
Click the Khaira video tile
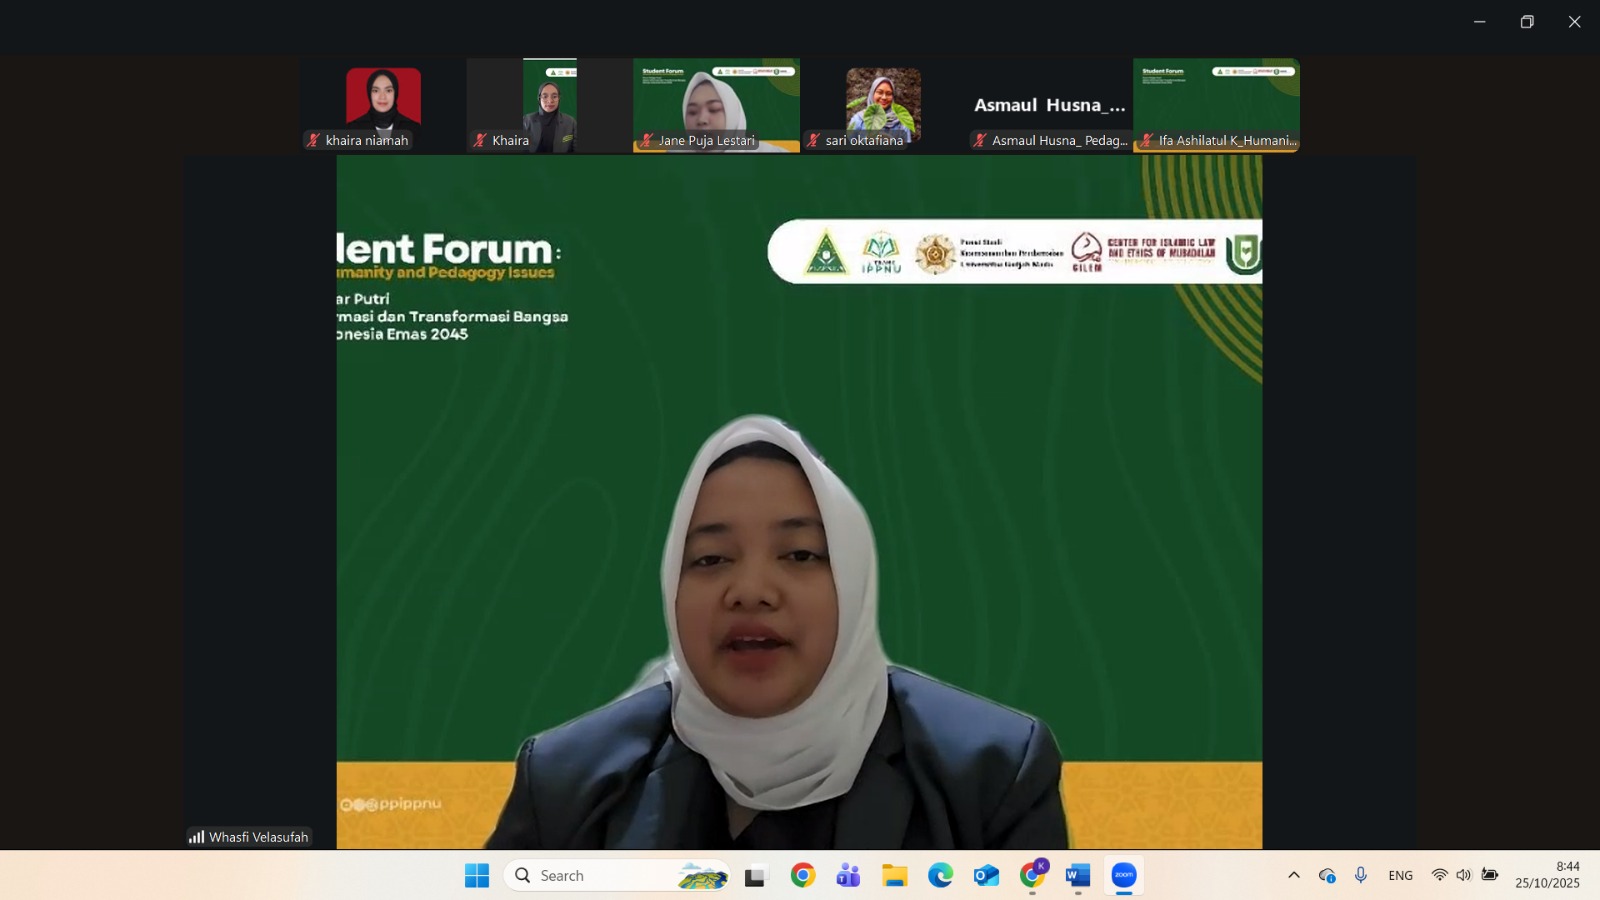coord(549,104)
